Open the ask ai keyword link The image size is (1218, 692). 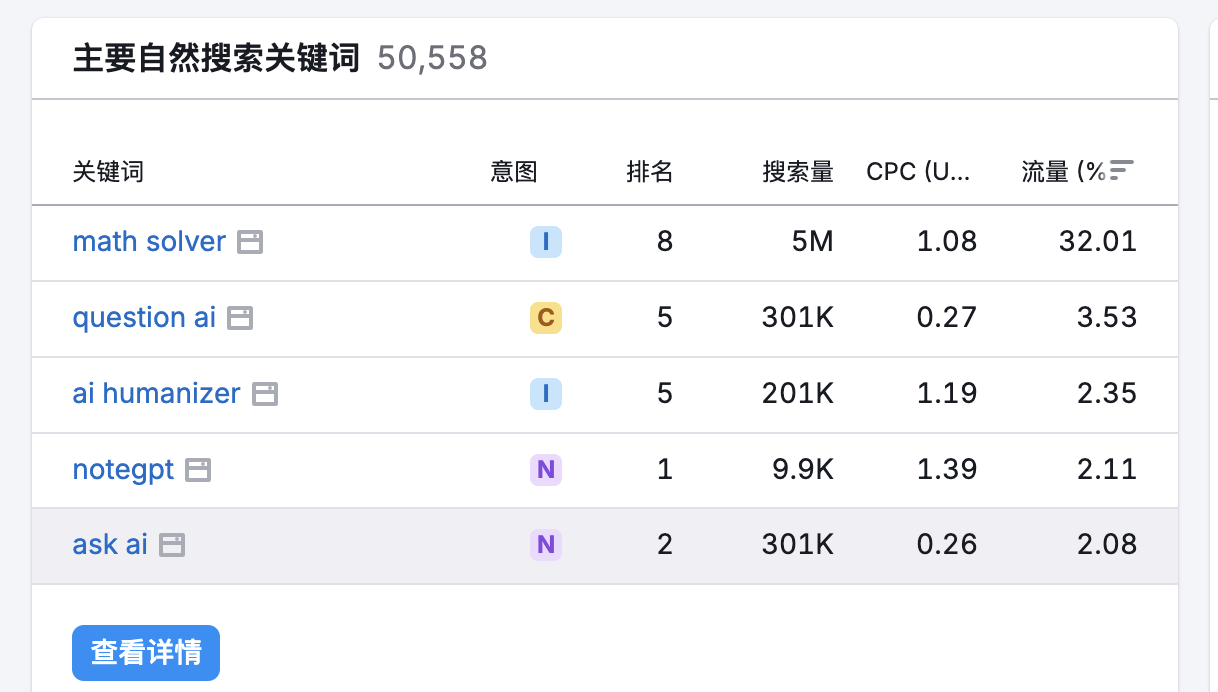(110, 545)
